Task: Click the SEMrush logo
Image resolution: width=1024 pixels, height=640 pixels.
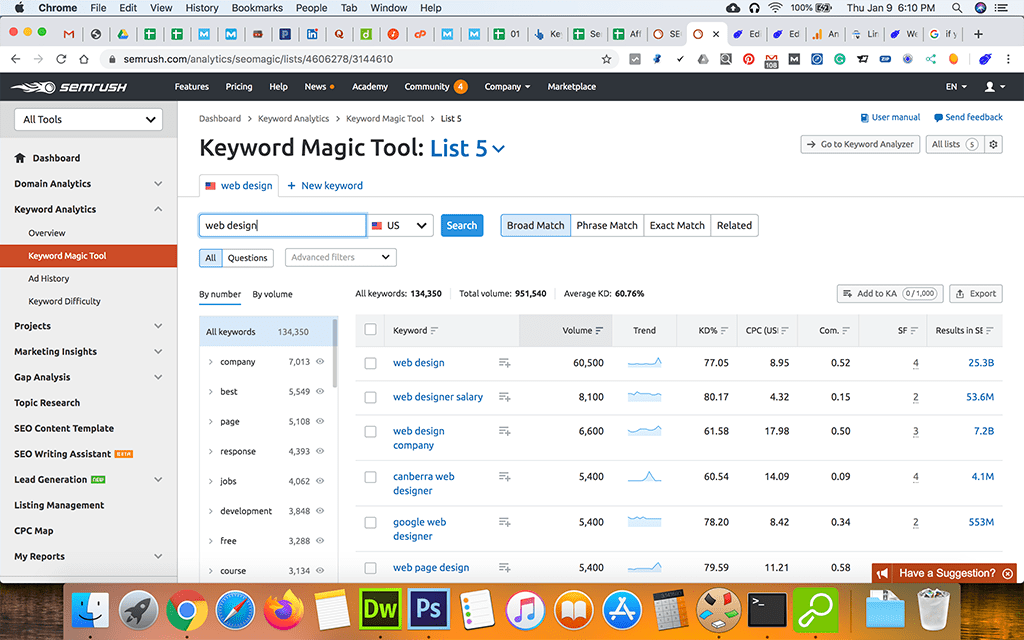Action: 69,87
